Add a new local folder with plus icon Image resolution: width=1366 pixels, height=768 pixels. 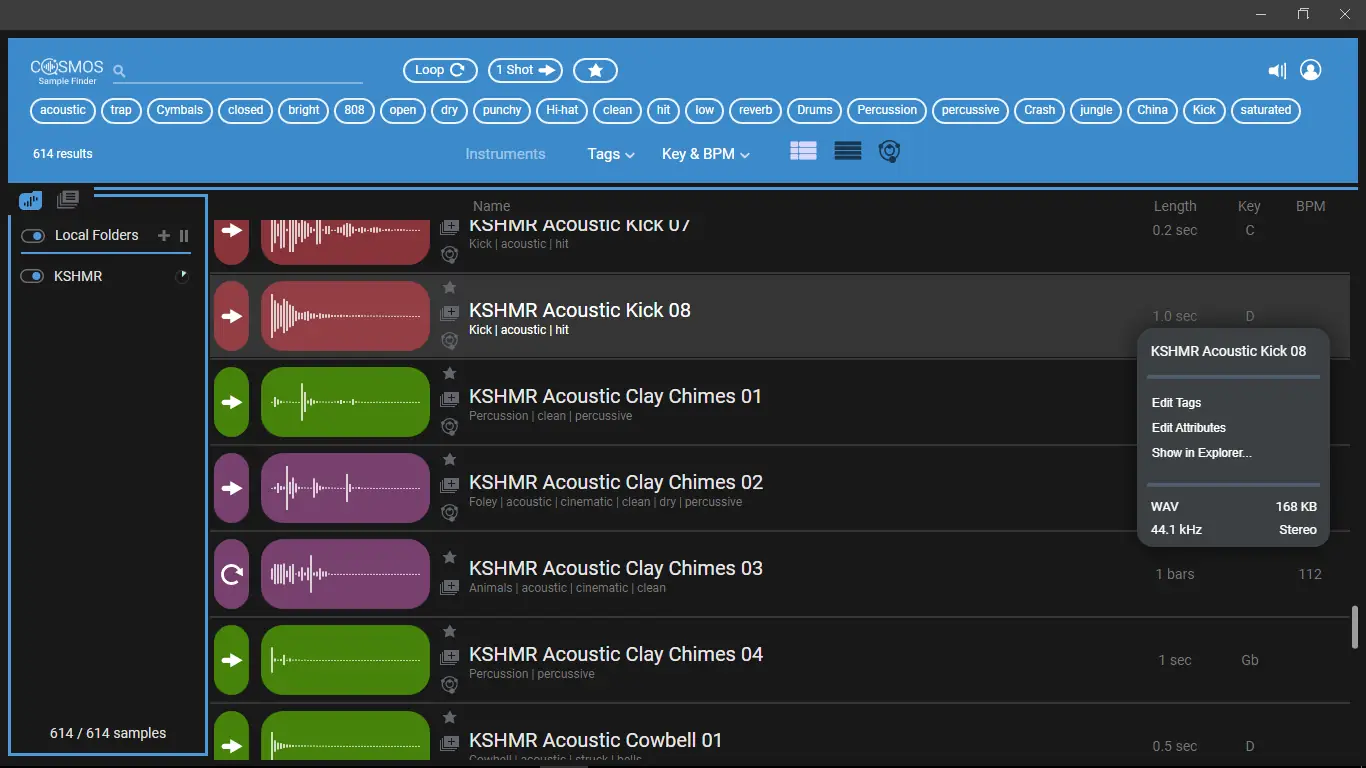tap(164, 236)
